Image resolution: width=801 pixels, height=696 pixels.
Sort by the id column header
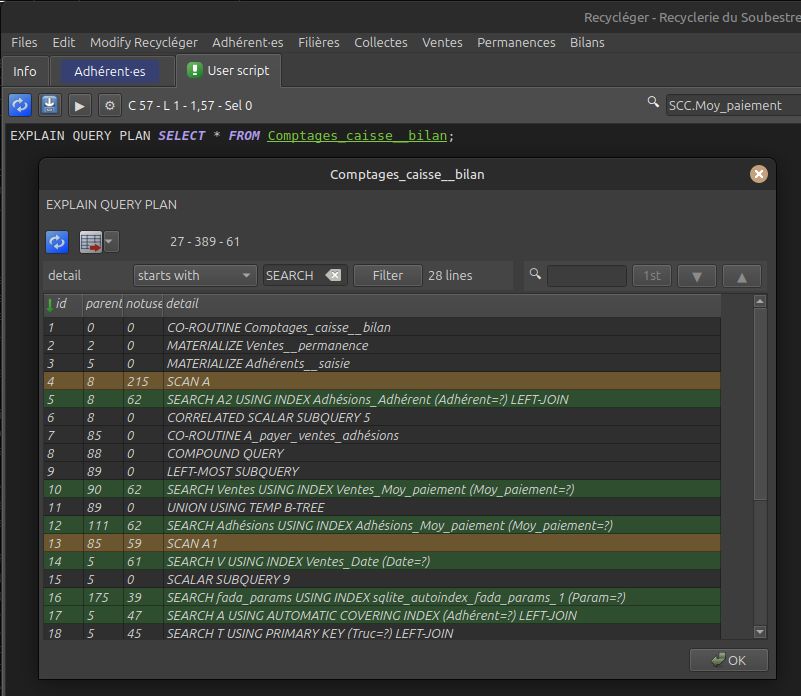(x=63, y=304)
